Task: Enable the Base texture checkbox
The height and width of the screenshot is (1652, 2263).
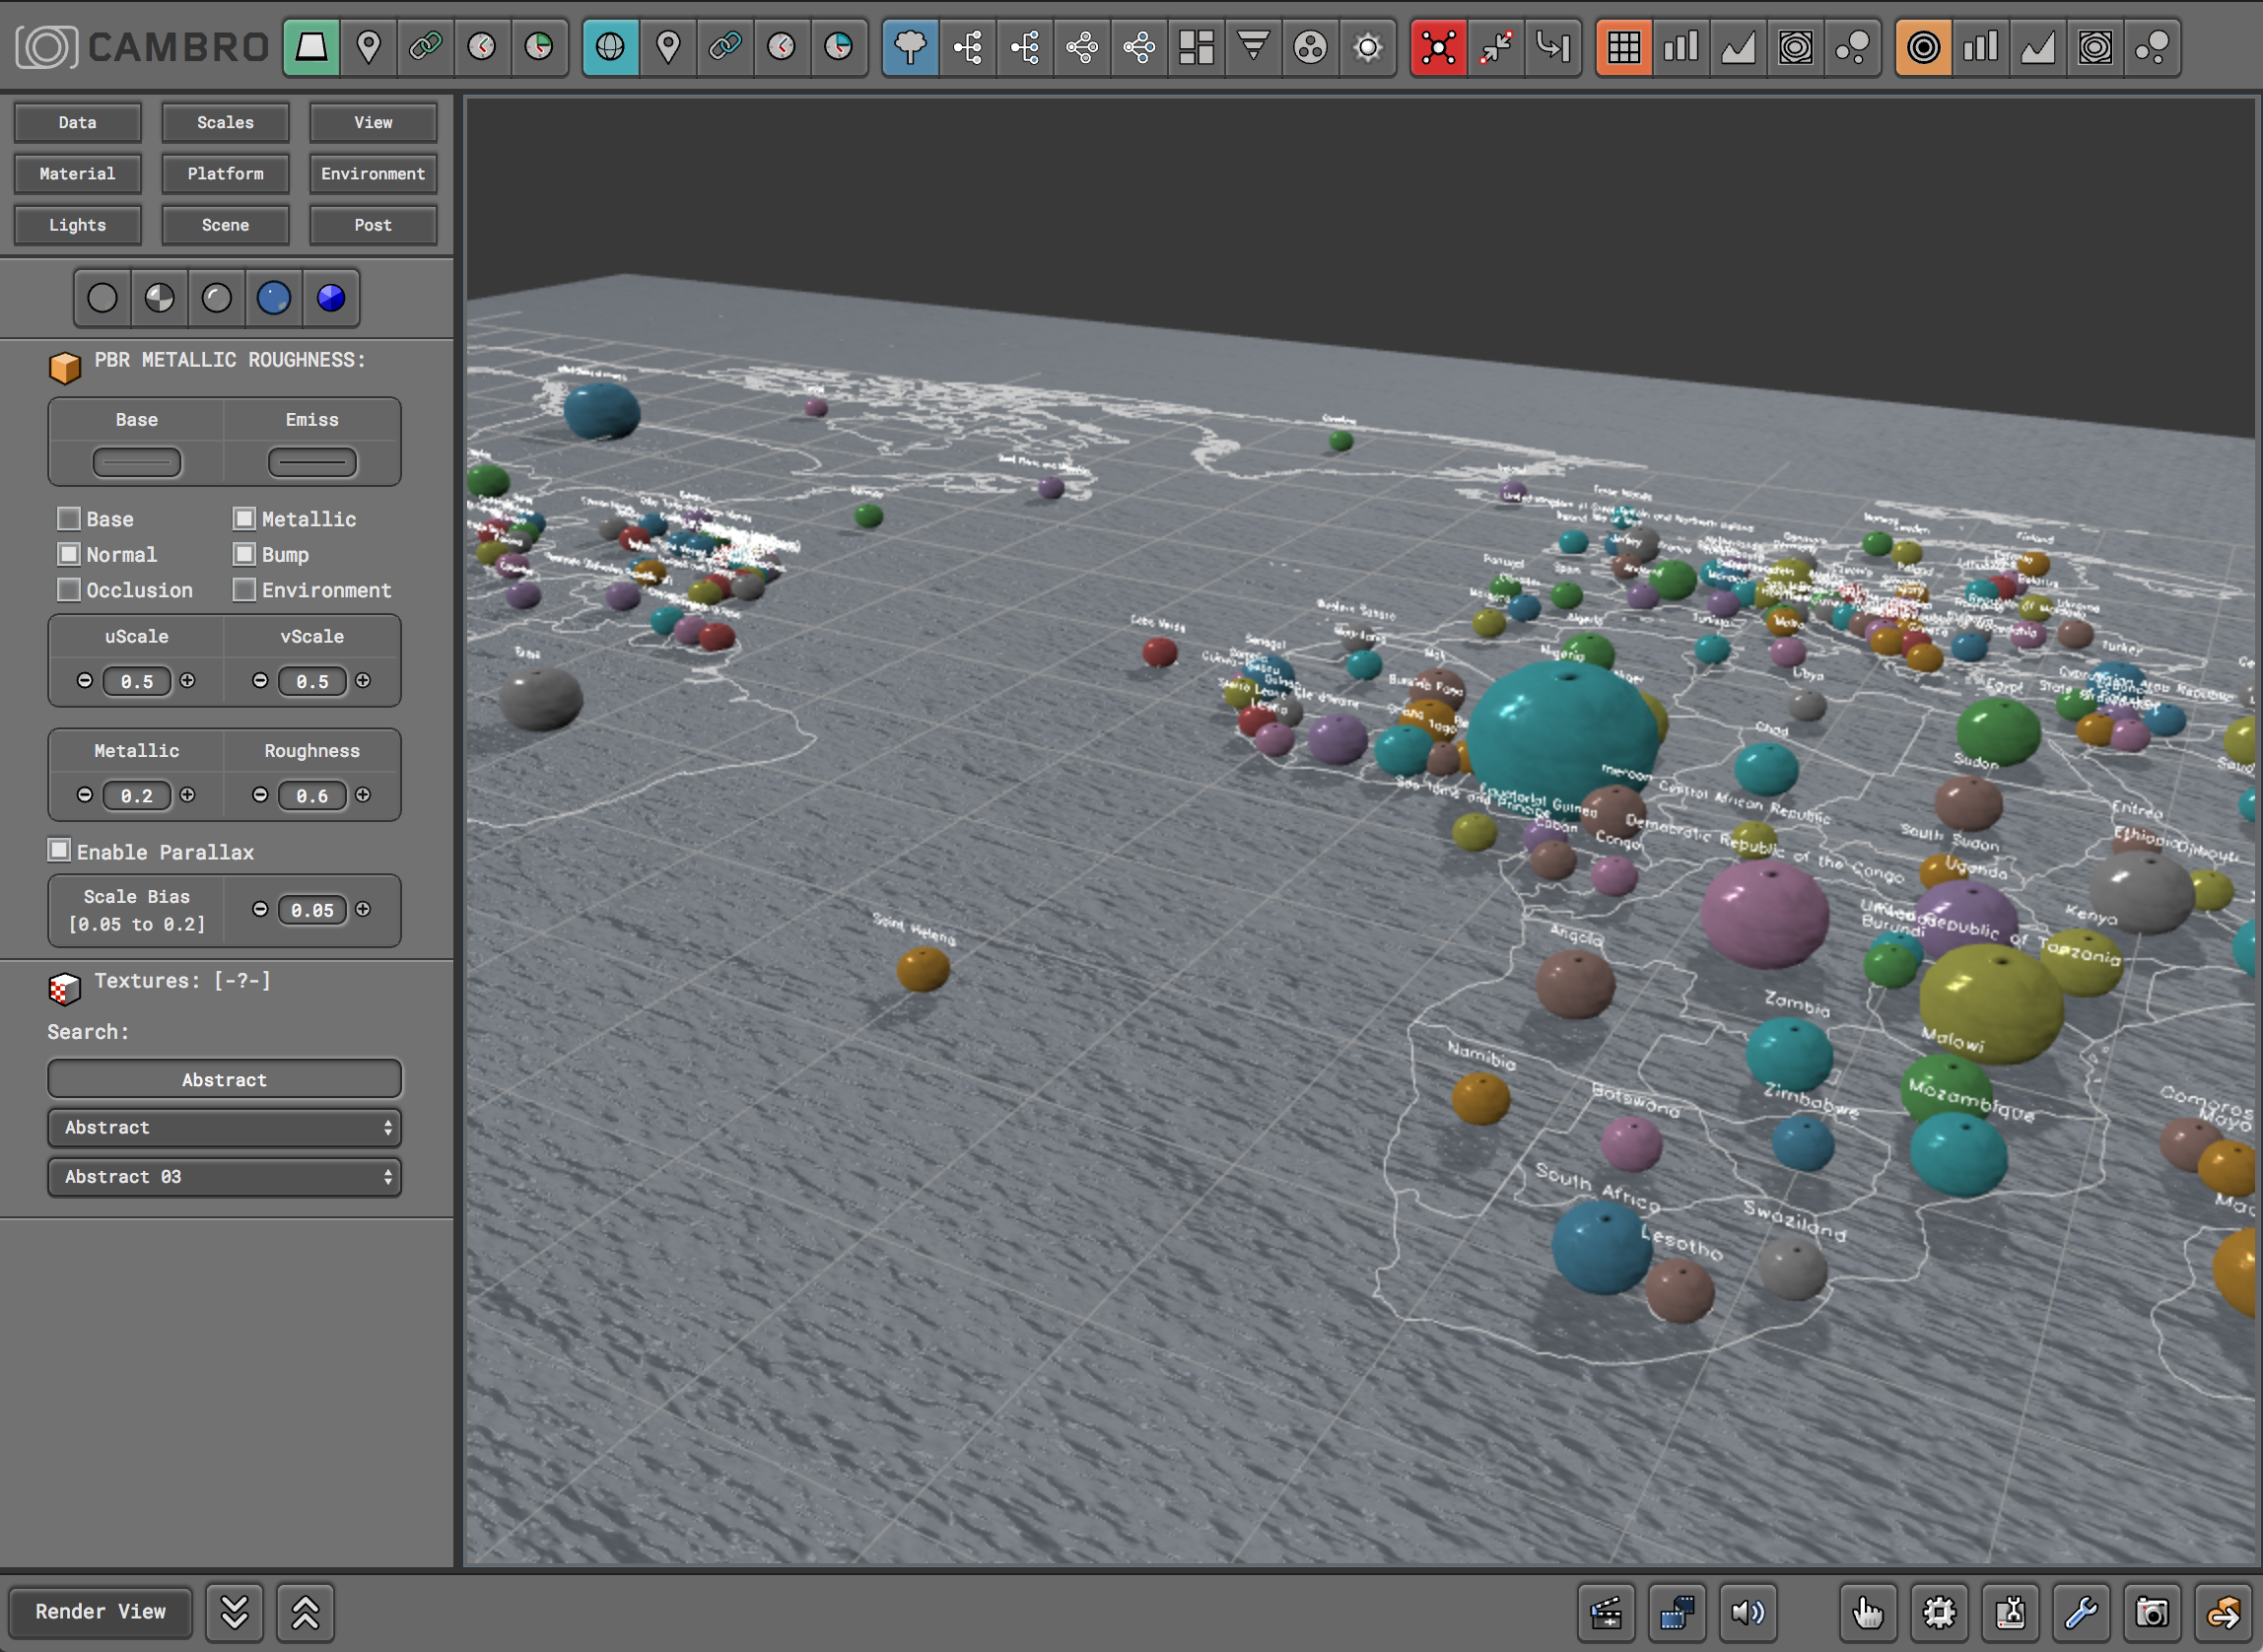Action: tap(69, 518)
